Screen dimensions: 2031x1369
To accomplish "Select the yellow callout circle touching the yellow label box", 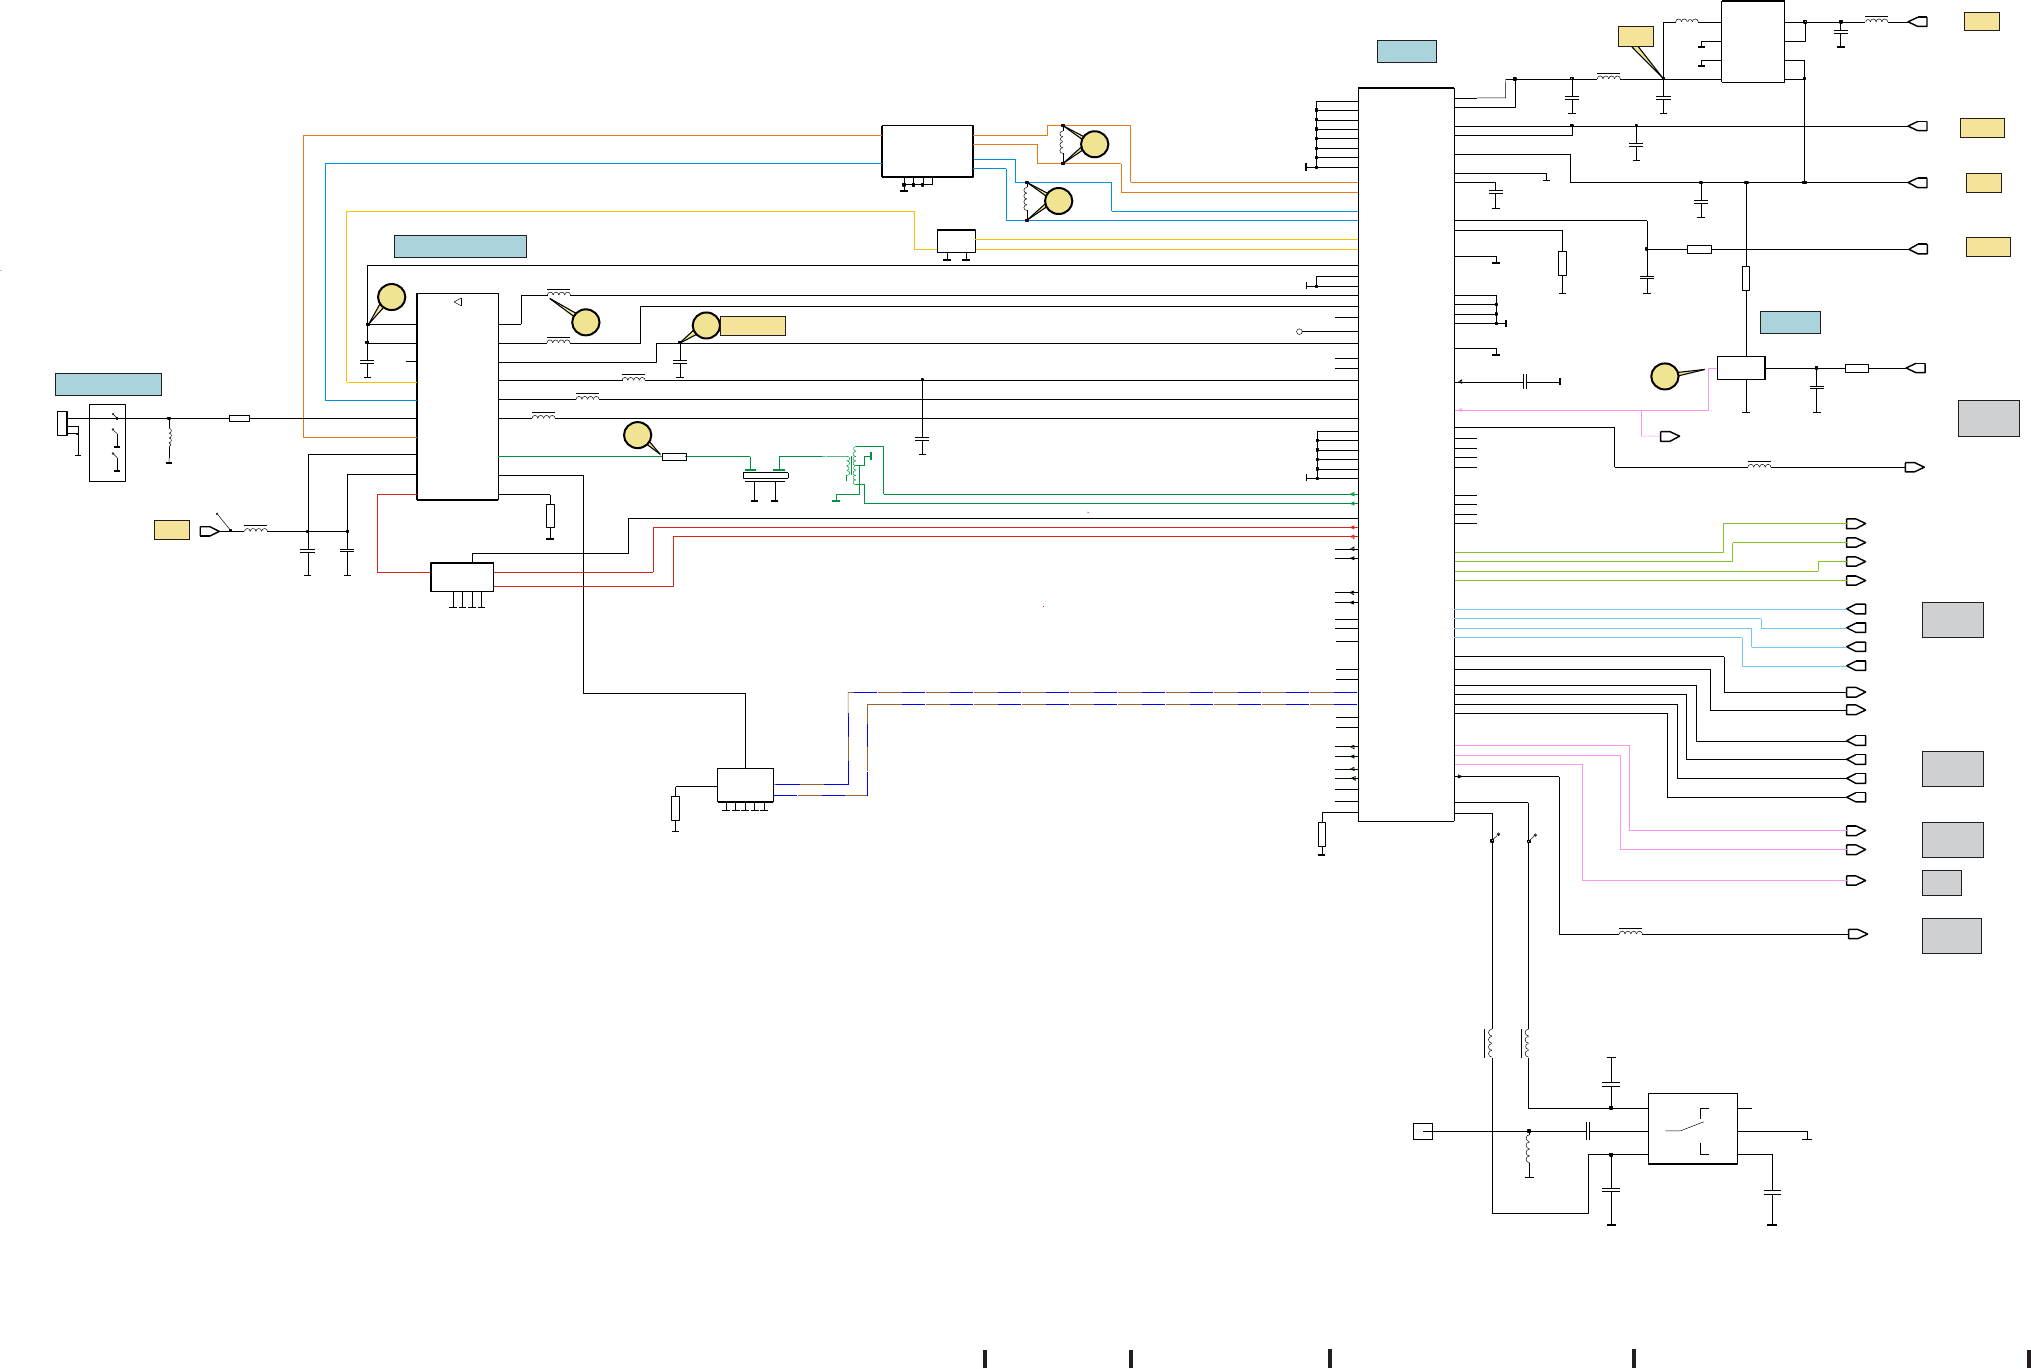I will [706, 325].
